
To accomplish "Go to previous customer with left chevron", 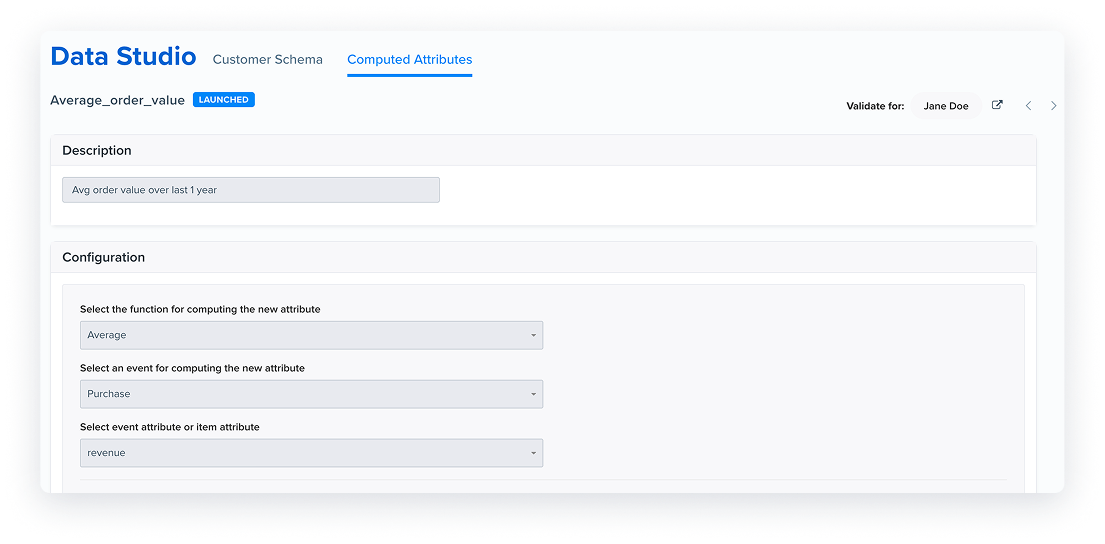I will (x=1028, y=106).
